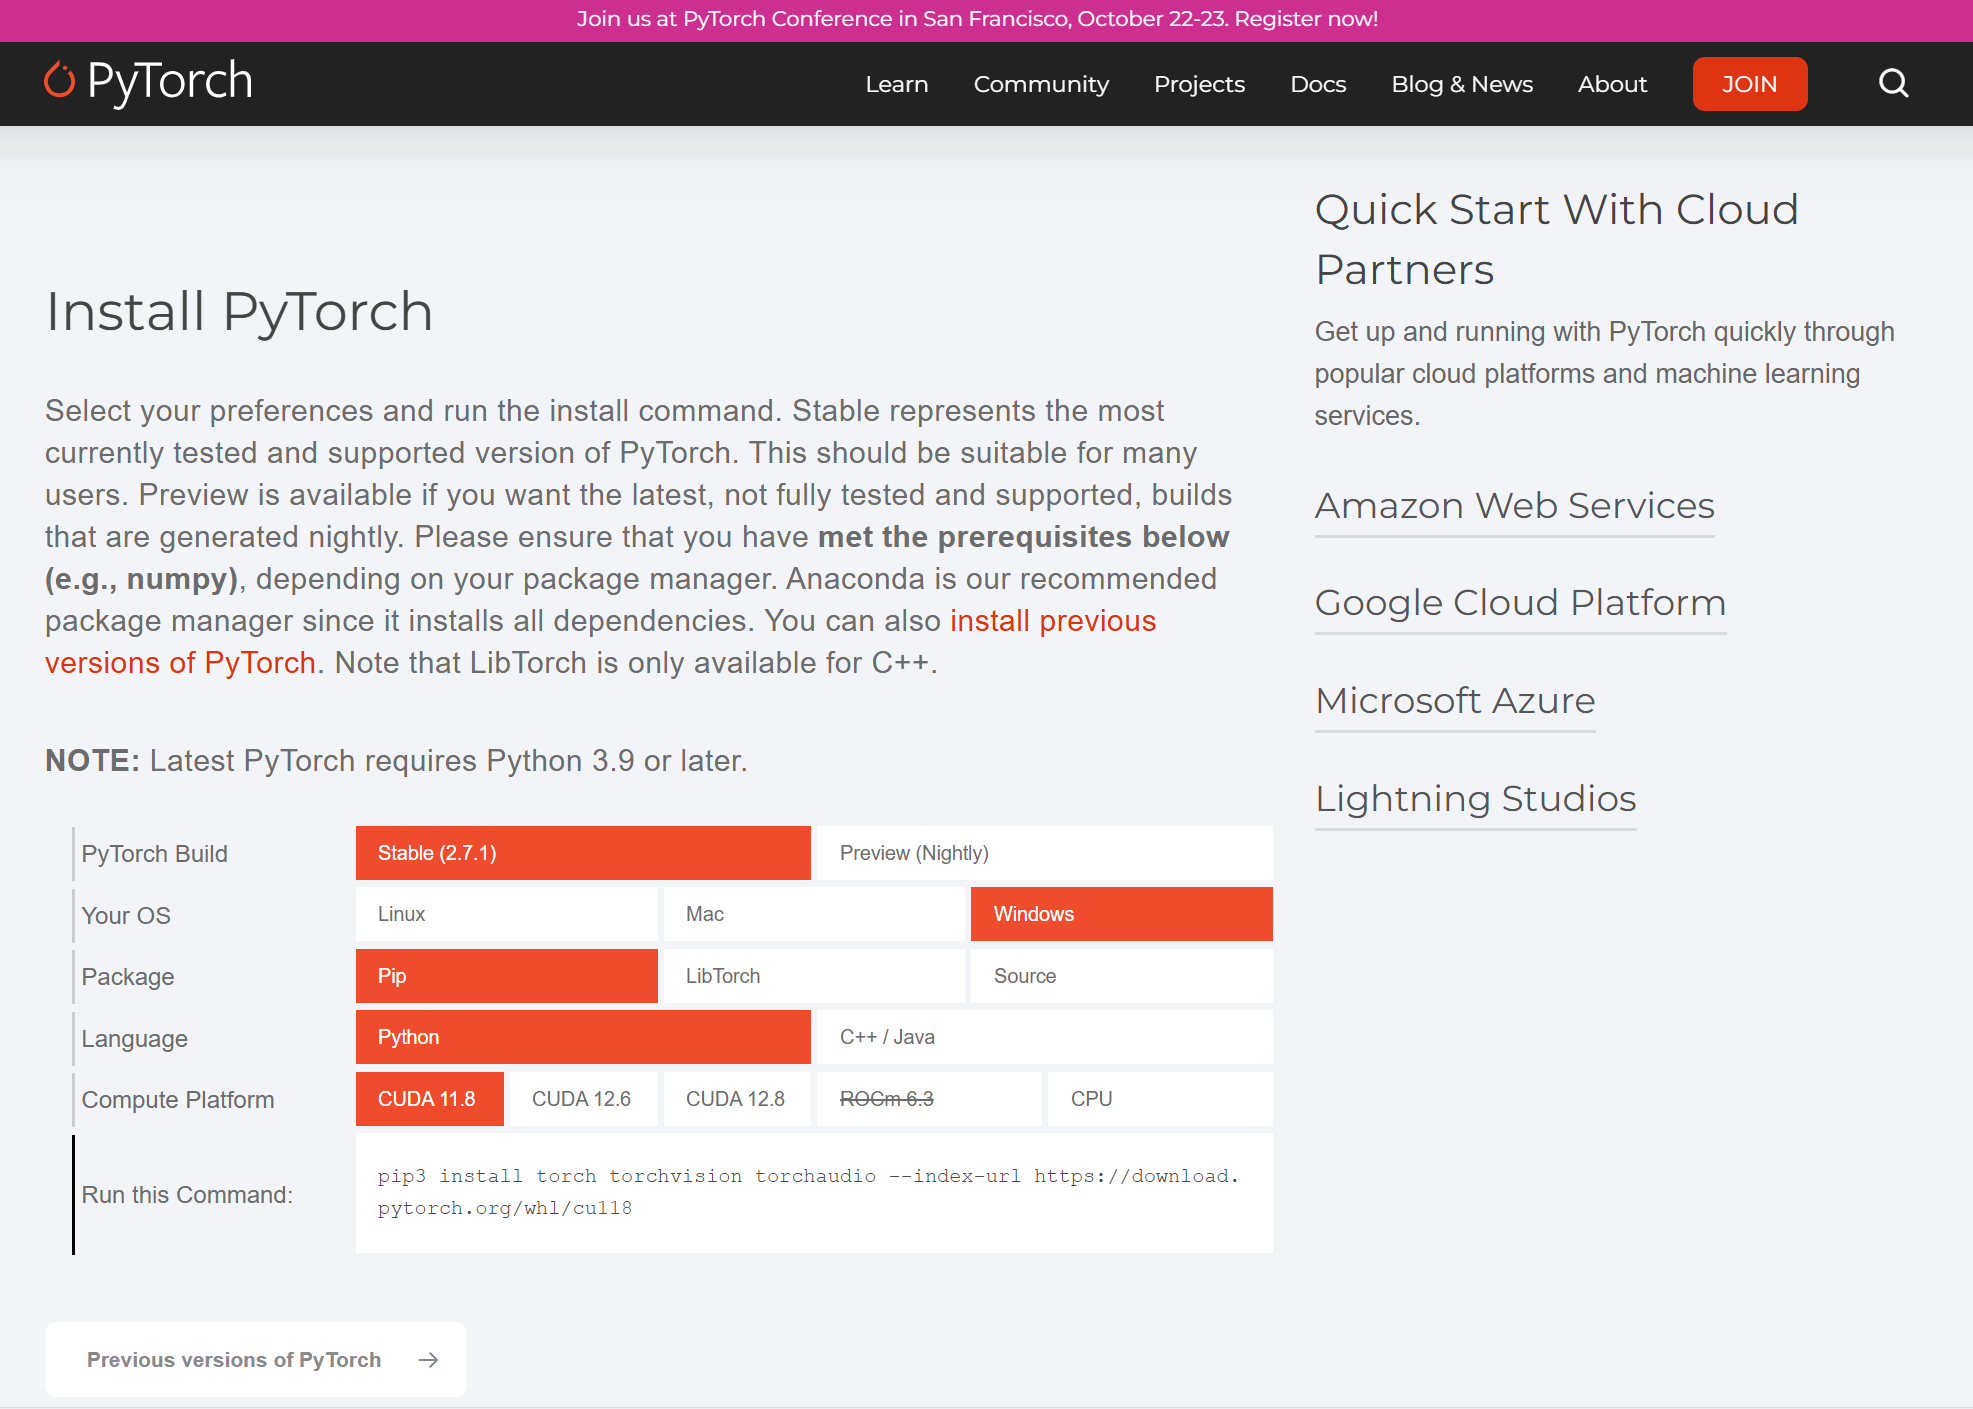
Task: Choose CPU as compute platform
Action: [1159, 1098]
